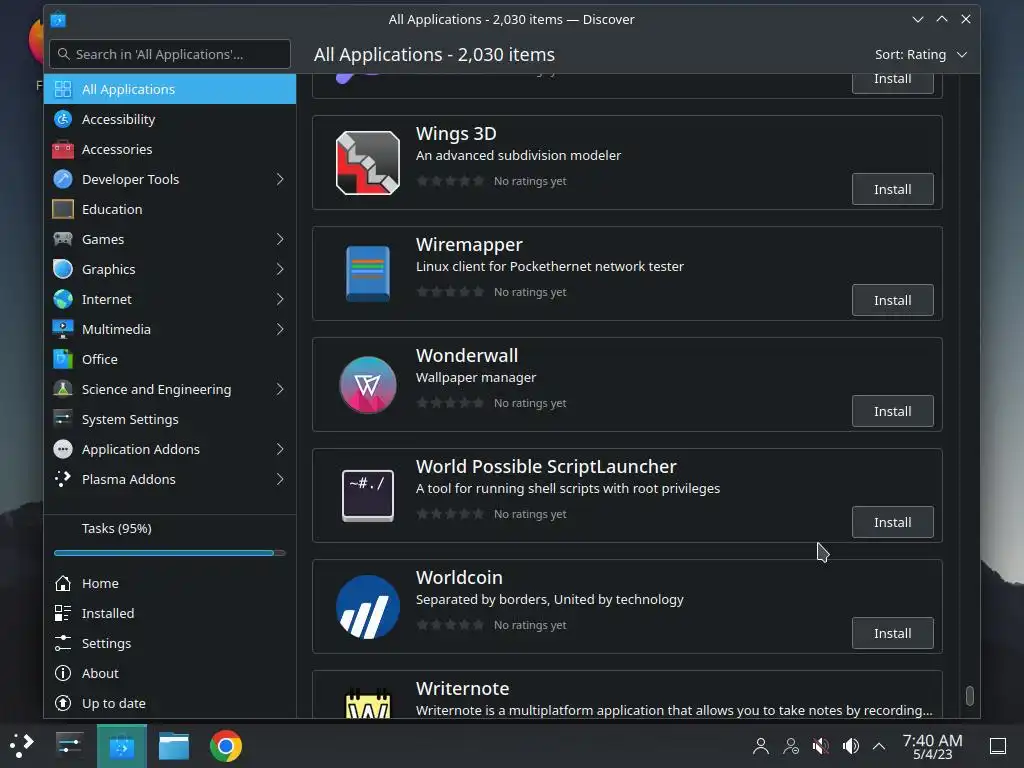Expand Science and Engineering category arrow
The height and width of the screenshot is (768, 1024).
[x=280, y=389]
